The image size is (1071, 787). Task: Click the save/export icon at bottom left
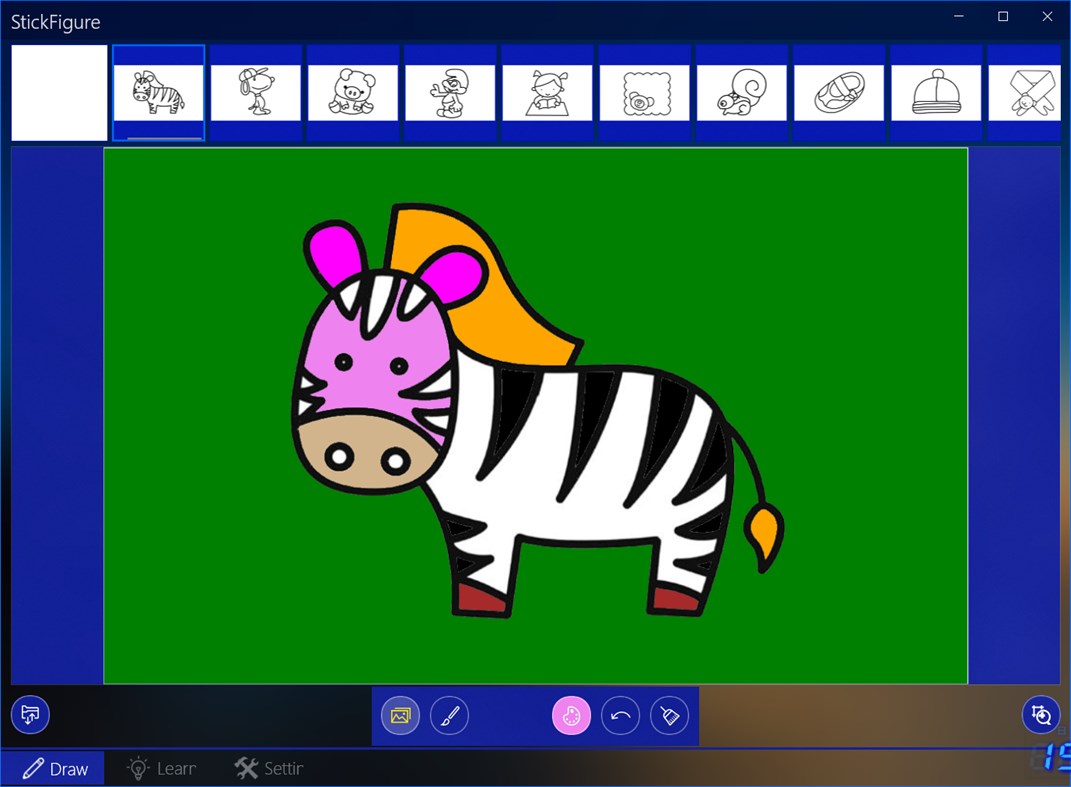point(30,715)
